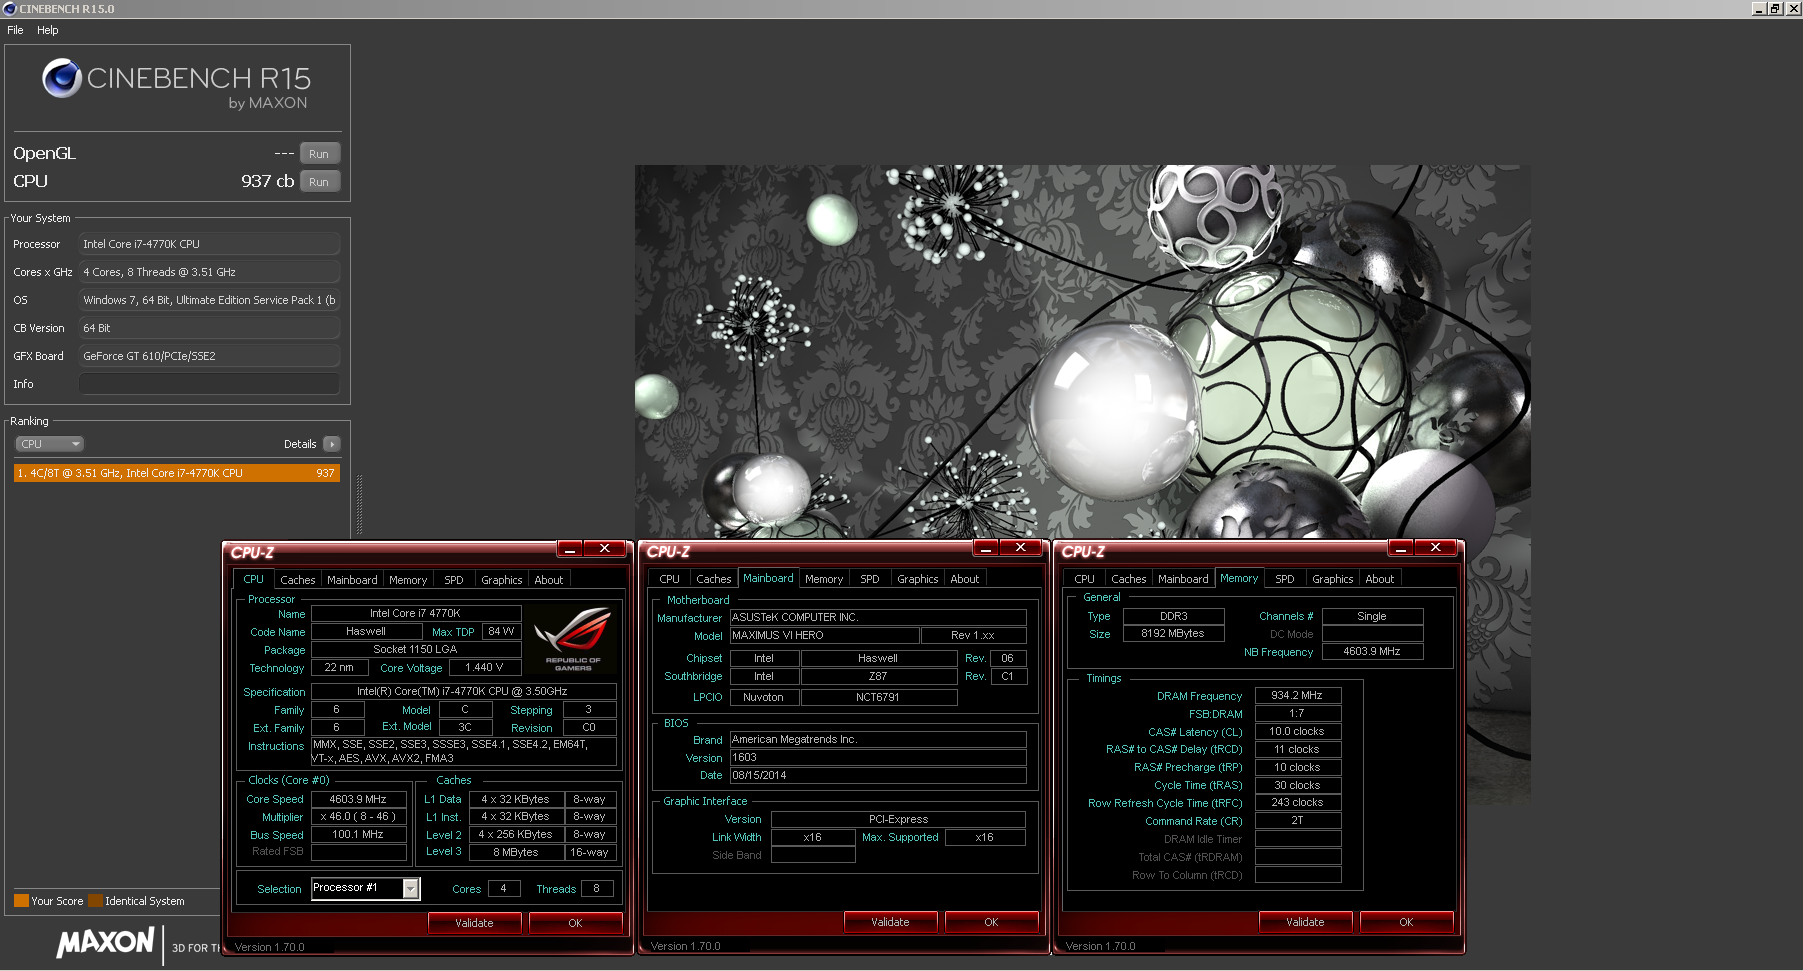Minimize the Cinebench main window
This screenshot has height=971, width=1803.
[x=1759, y=8]
